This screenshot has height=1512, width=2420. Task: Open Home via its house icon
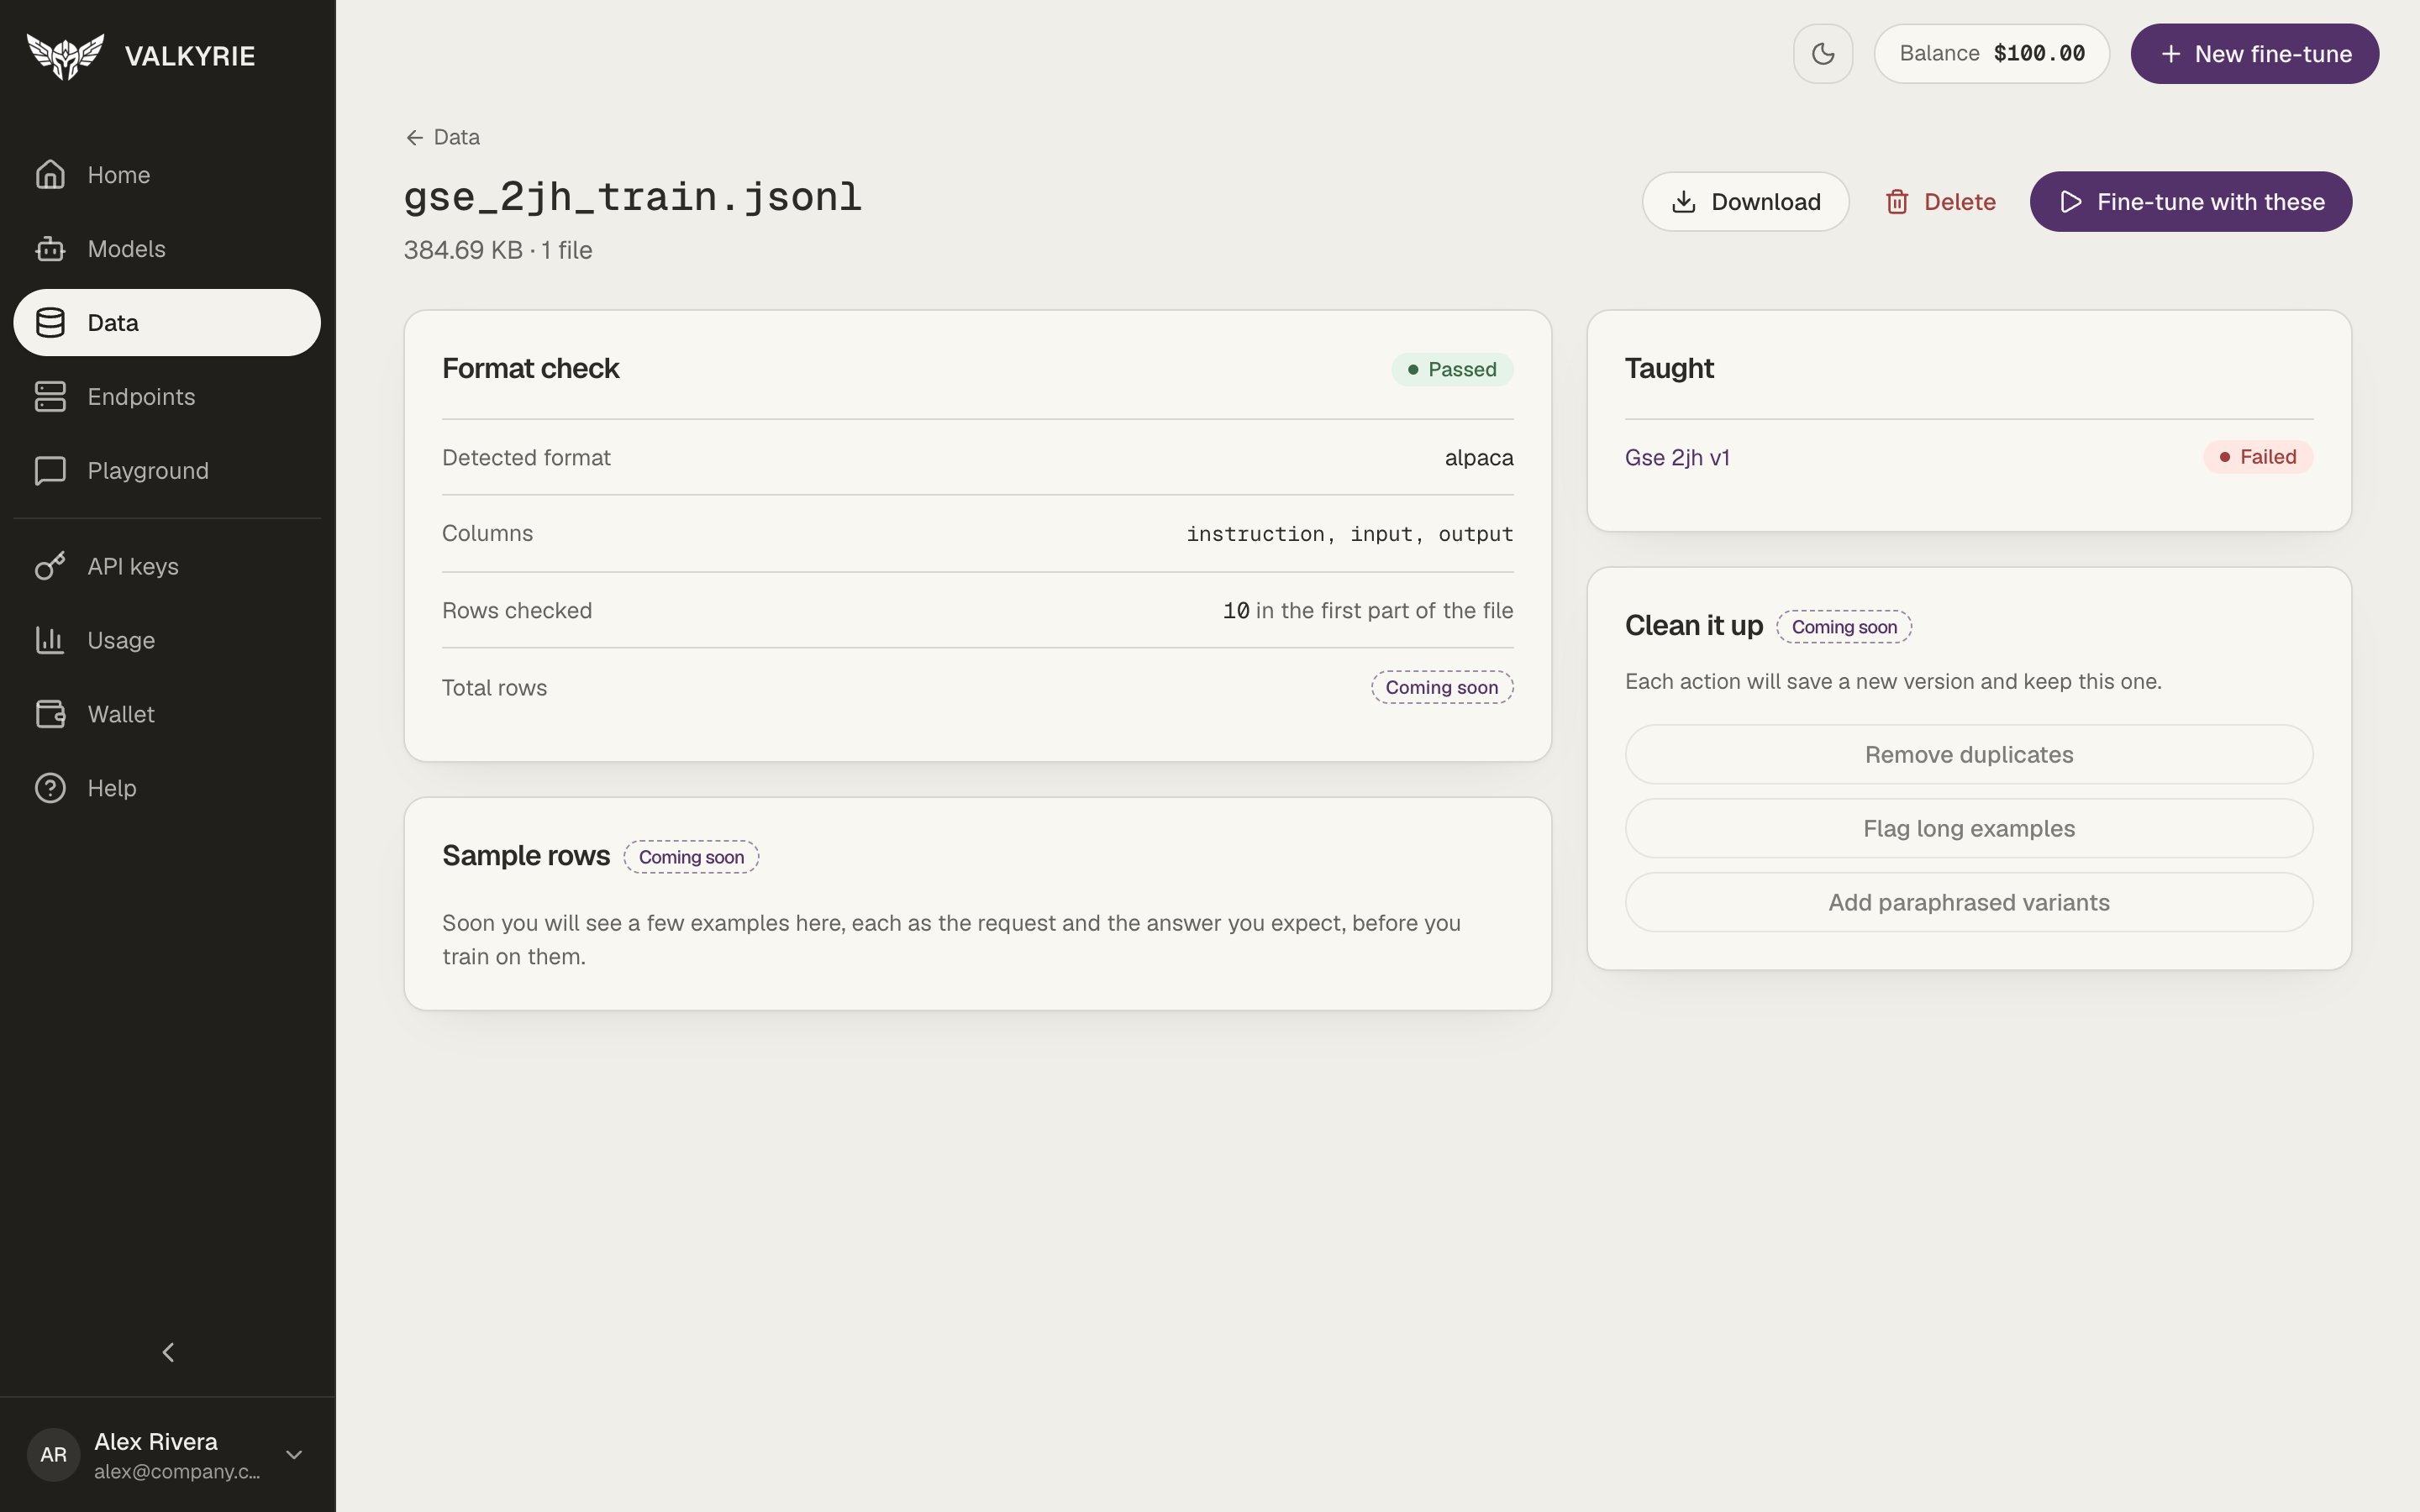(50, 174)
